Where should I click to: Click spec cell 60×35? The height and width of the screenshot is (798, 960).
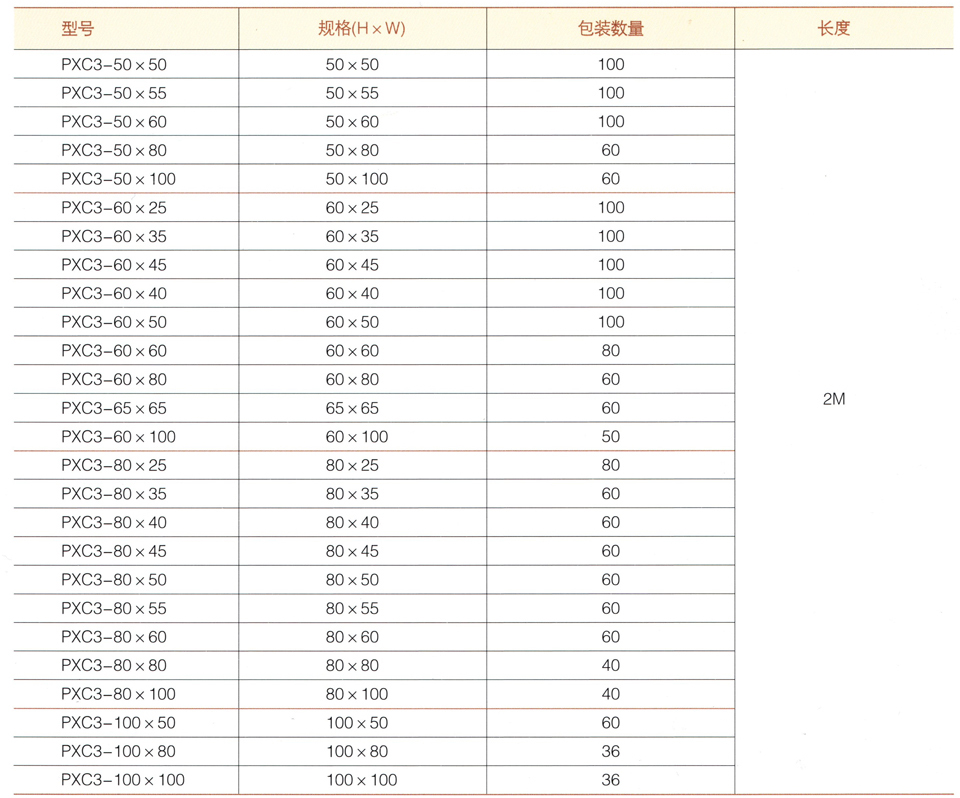[x=352, y=236]
